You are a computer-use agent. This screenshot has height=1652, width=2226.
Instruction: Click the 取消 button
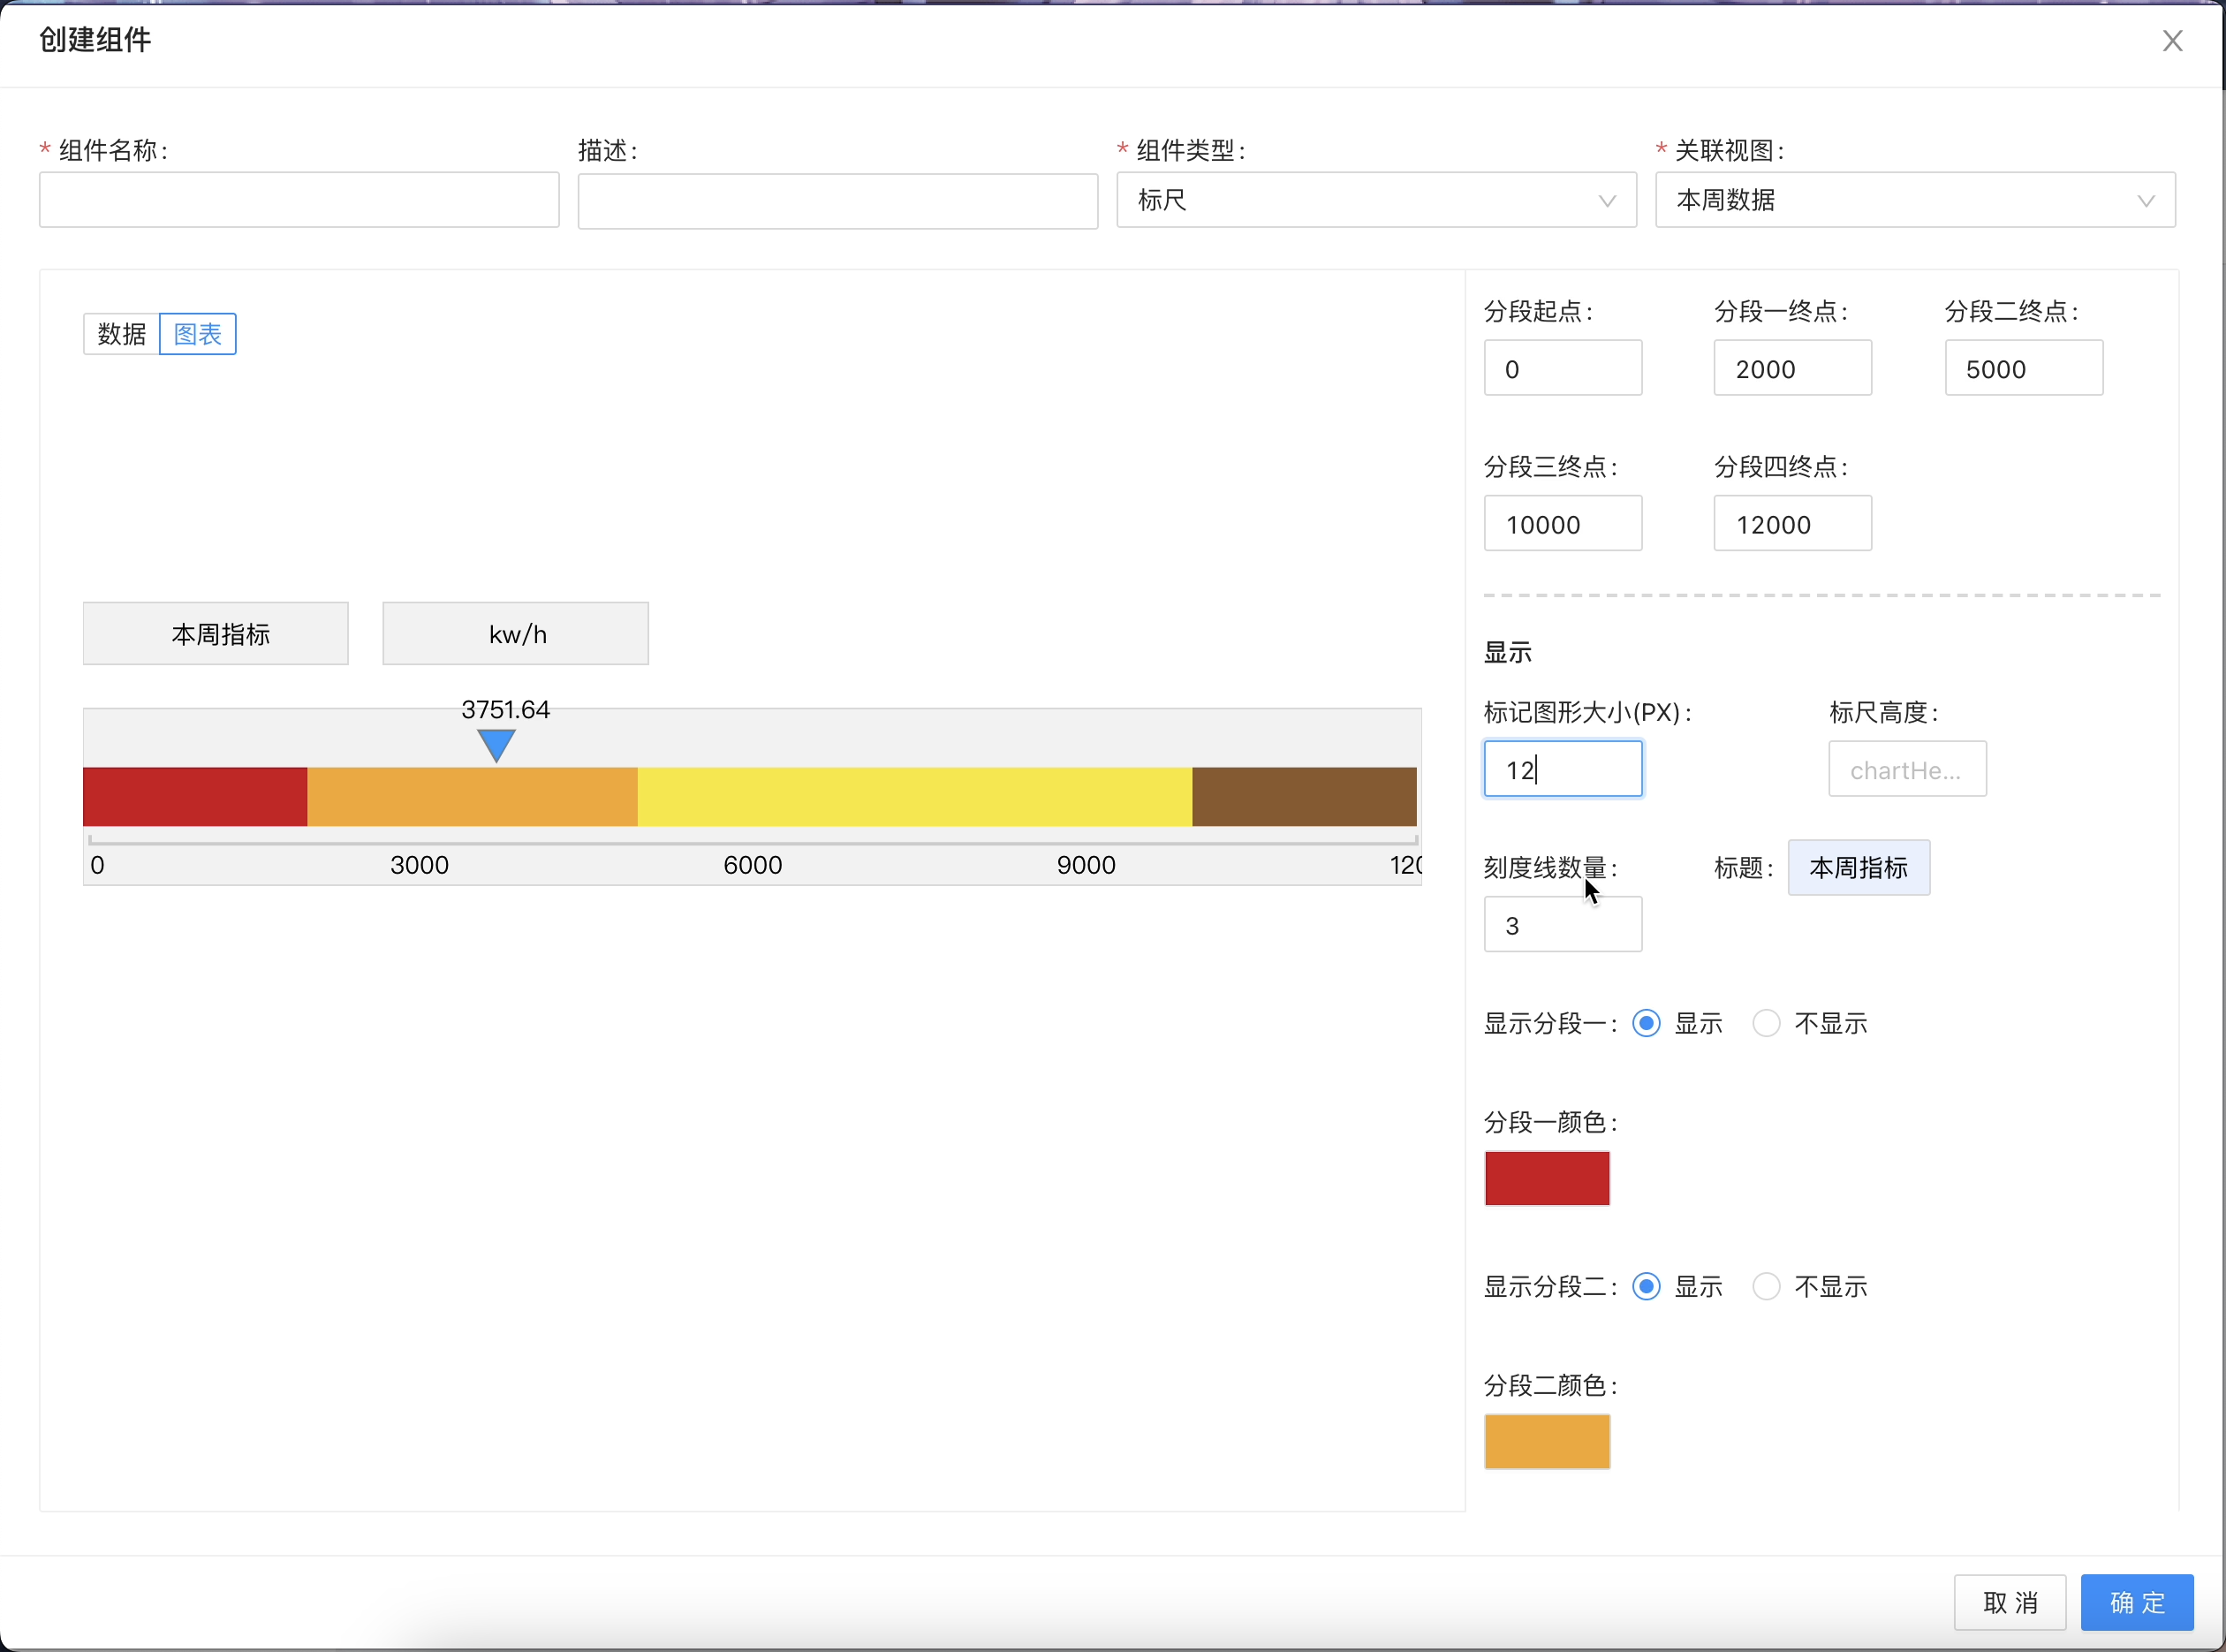2010,1603
